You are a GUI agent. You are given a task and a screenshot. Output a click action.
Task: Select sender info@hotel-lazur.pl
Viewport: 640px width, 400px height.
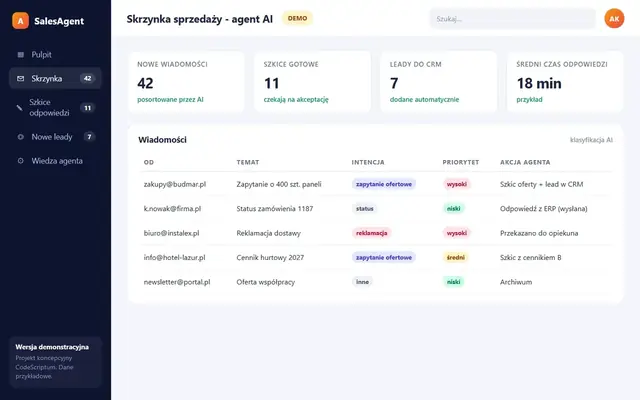(x=174, y=258)
